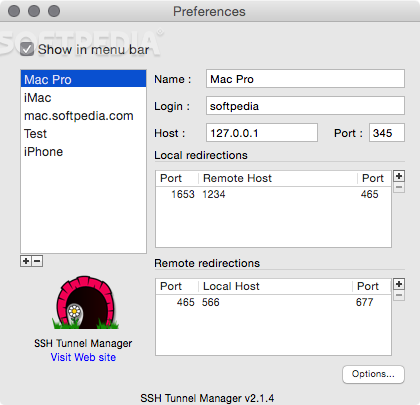Screen dimensions: 420x405
Task: Select the local redirection row with port 1653
Action: click(x=273, y=194)
